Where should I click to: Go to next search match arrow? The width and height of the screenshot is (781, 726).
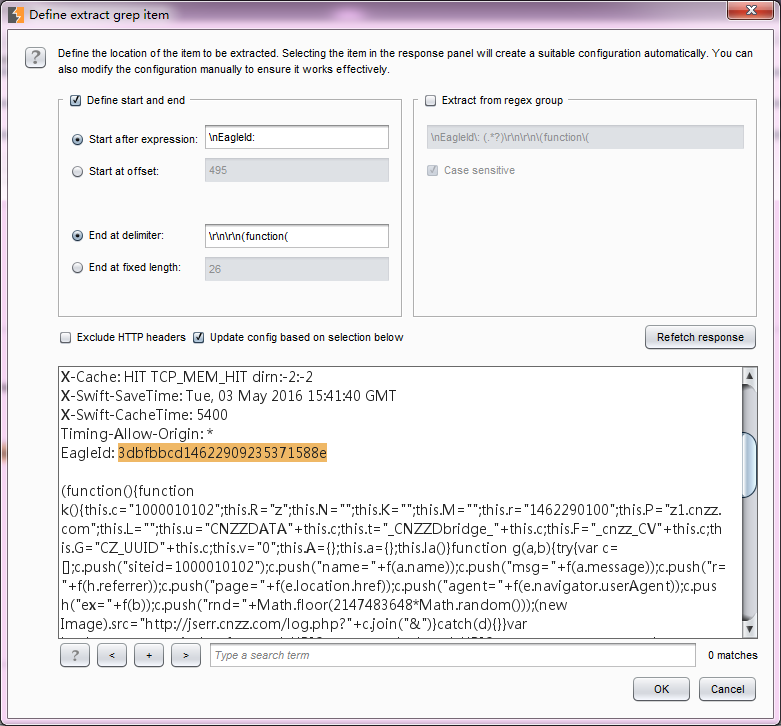click(186, 655)
